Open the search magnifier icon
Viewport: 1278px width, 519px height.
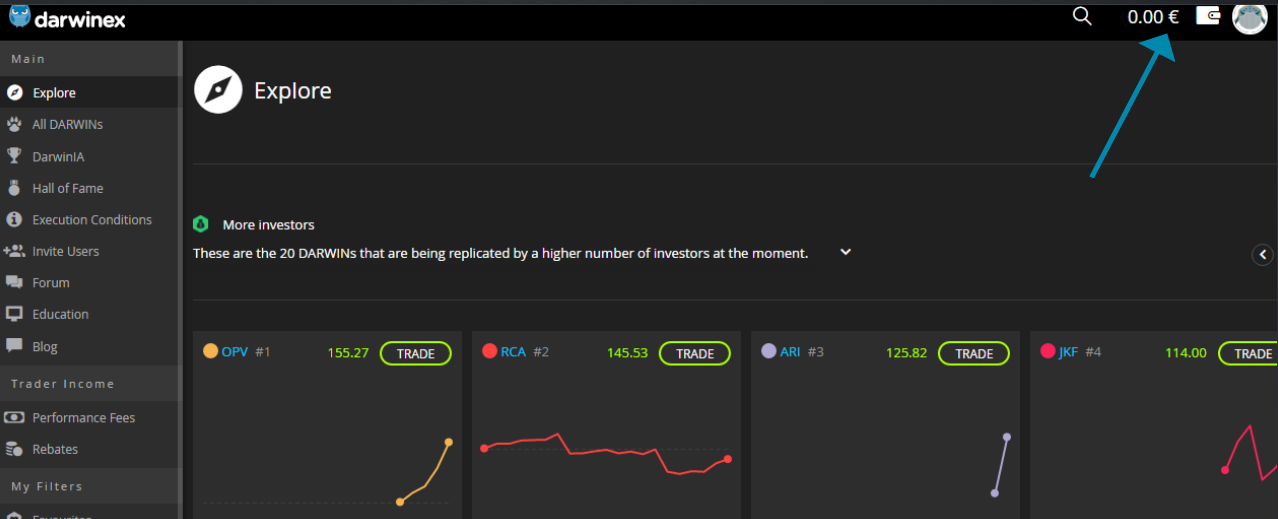(x=1082, y=16)
